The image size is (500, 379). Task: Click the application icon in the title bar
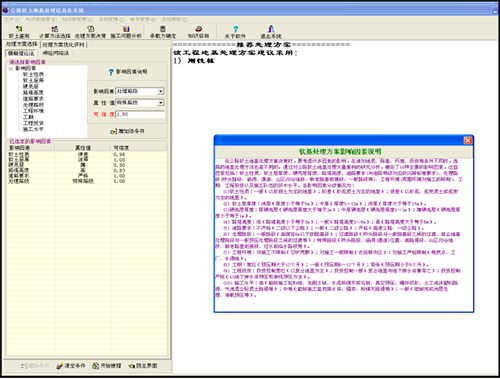(x=5, y=10)
